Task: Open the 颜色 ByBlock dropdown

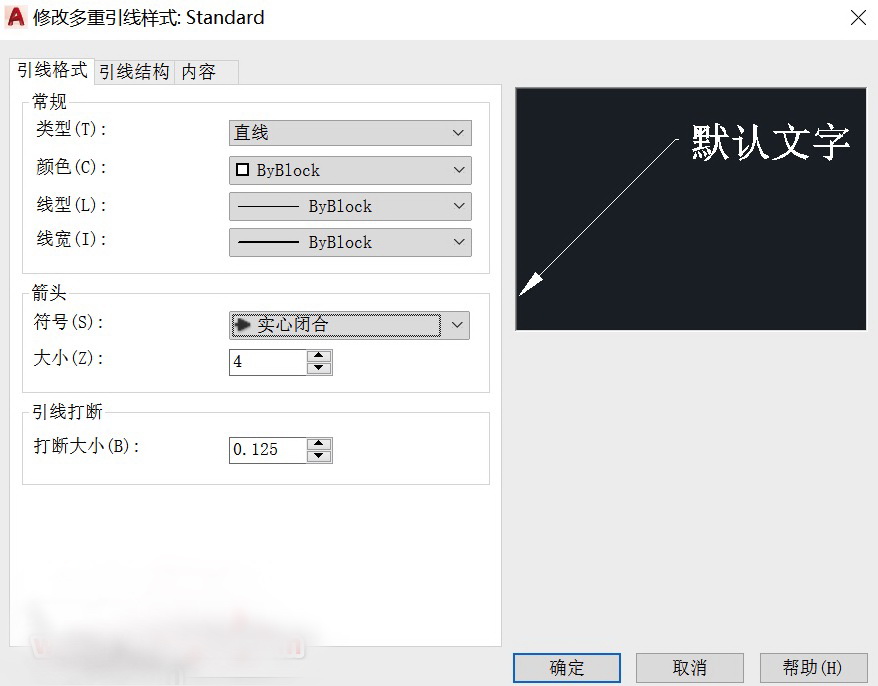Action: pos(350,170)
